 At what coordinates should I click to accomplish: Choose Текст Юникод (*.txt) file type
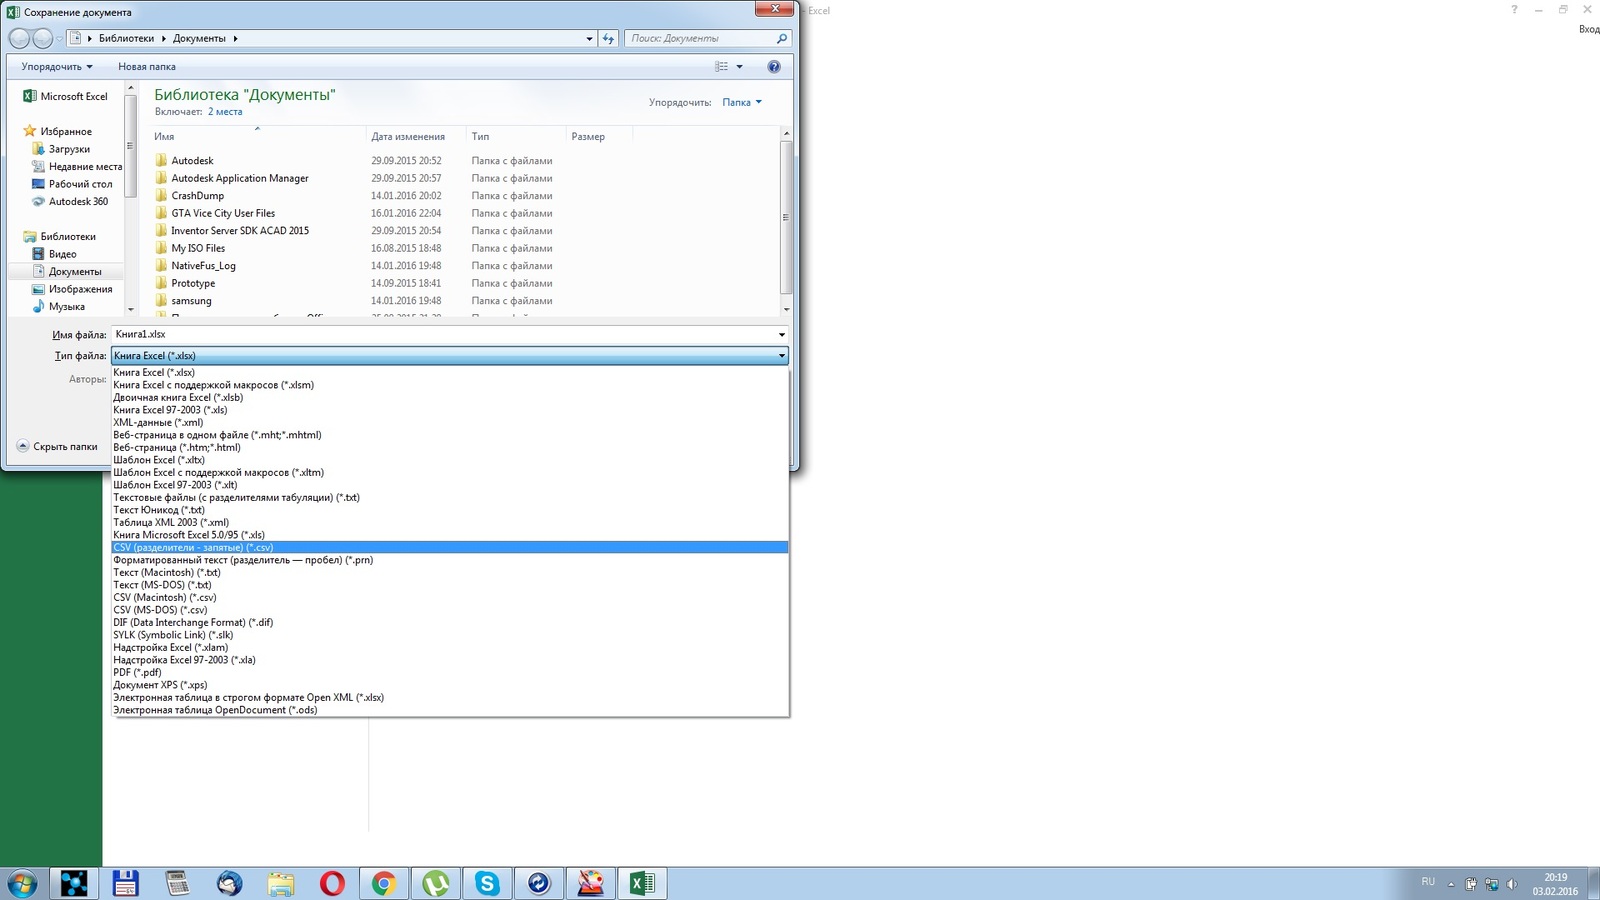(450, 510)
